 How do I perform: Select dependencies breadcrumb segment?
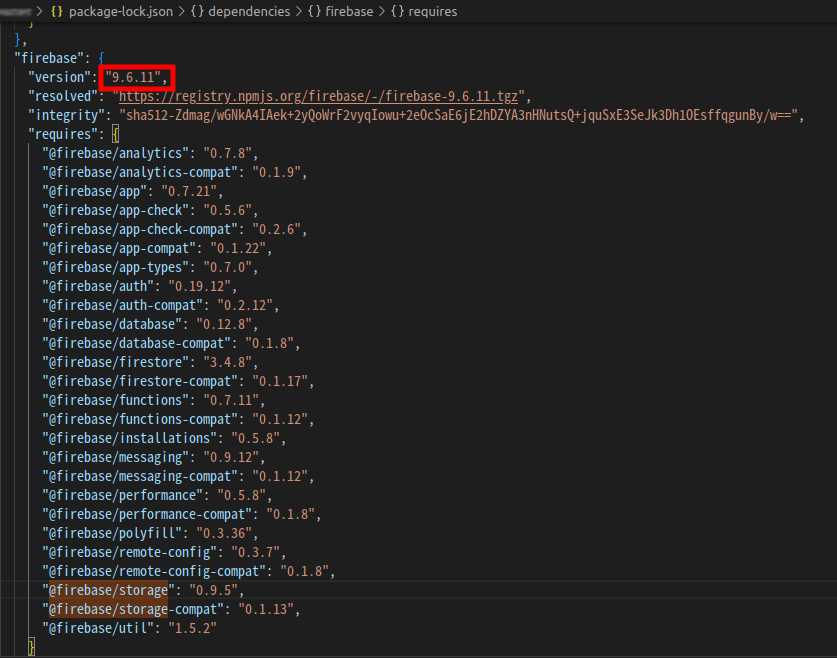pos(249,11)
